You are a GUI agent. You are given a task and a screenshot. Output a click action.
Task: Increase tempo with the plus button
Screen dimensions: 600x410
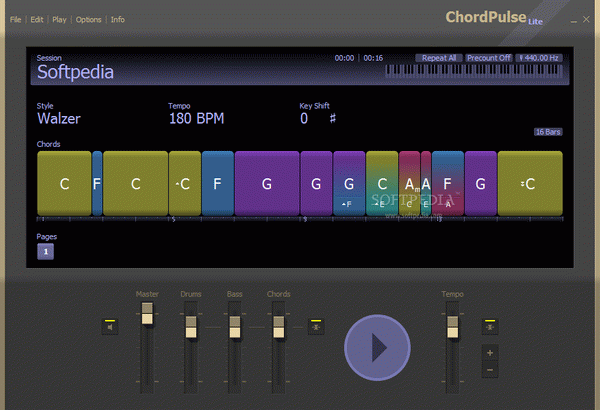pos(490,353)
